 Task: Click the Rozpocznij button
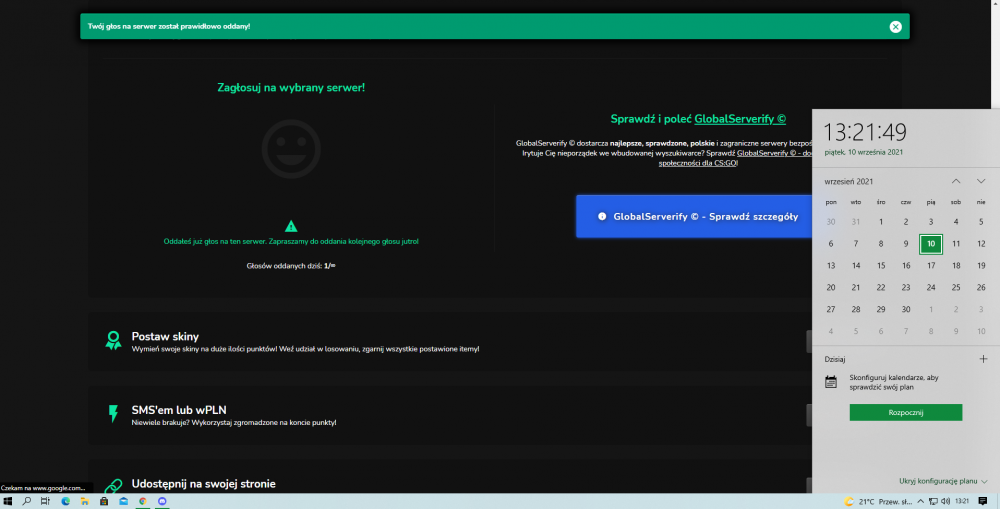point(906,413)
